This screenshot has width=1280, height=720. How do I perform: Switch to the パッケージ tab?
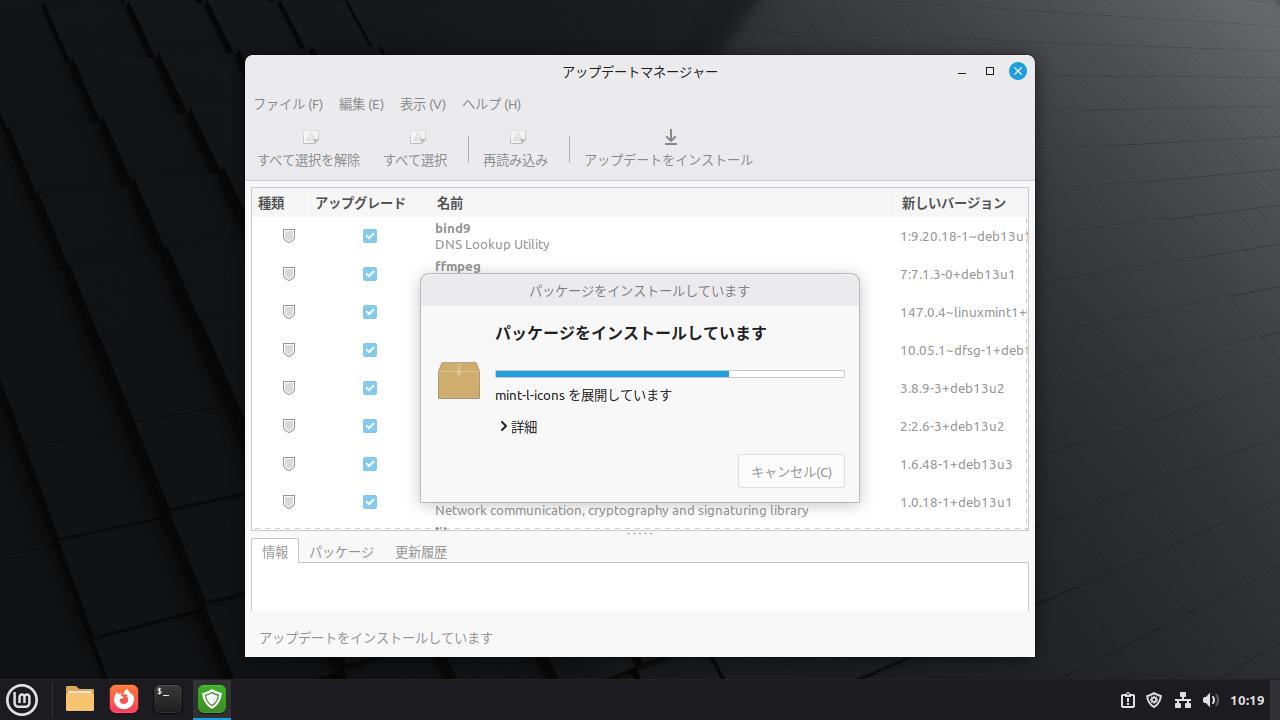point(341,552)
